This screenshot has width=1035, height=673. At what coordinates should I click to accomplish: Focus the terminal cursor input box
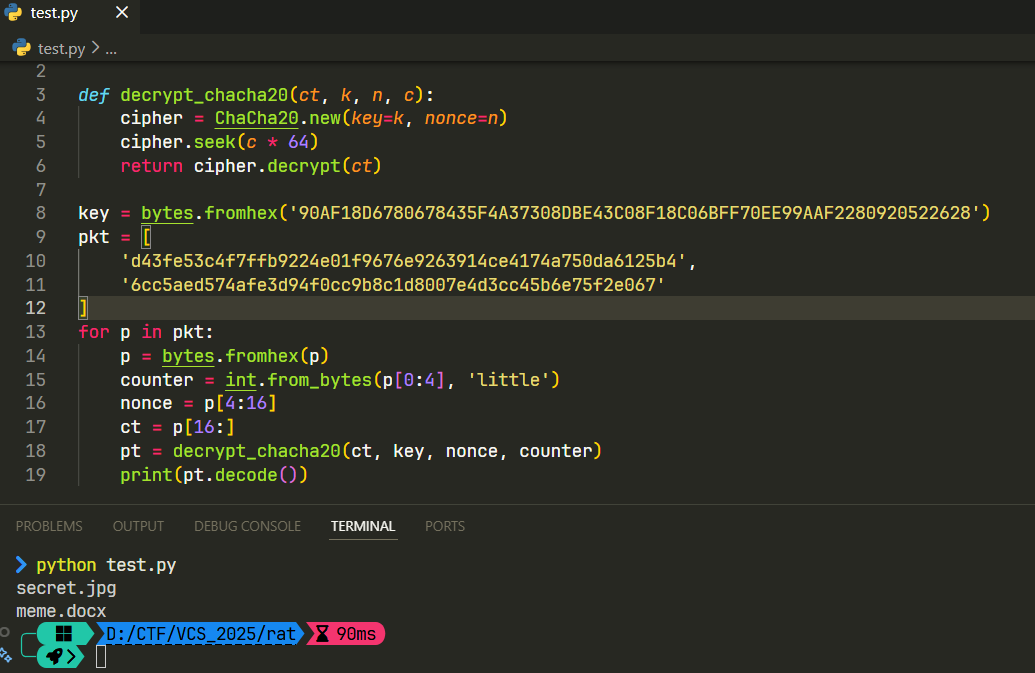[x=101, y=657]
